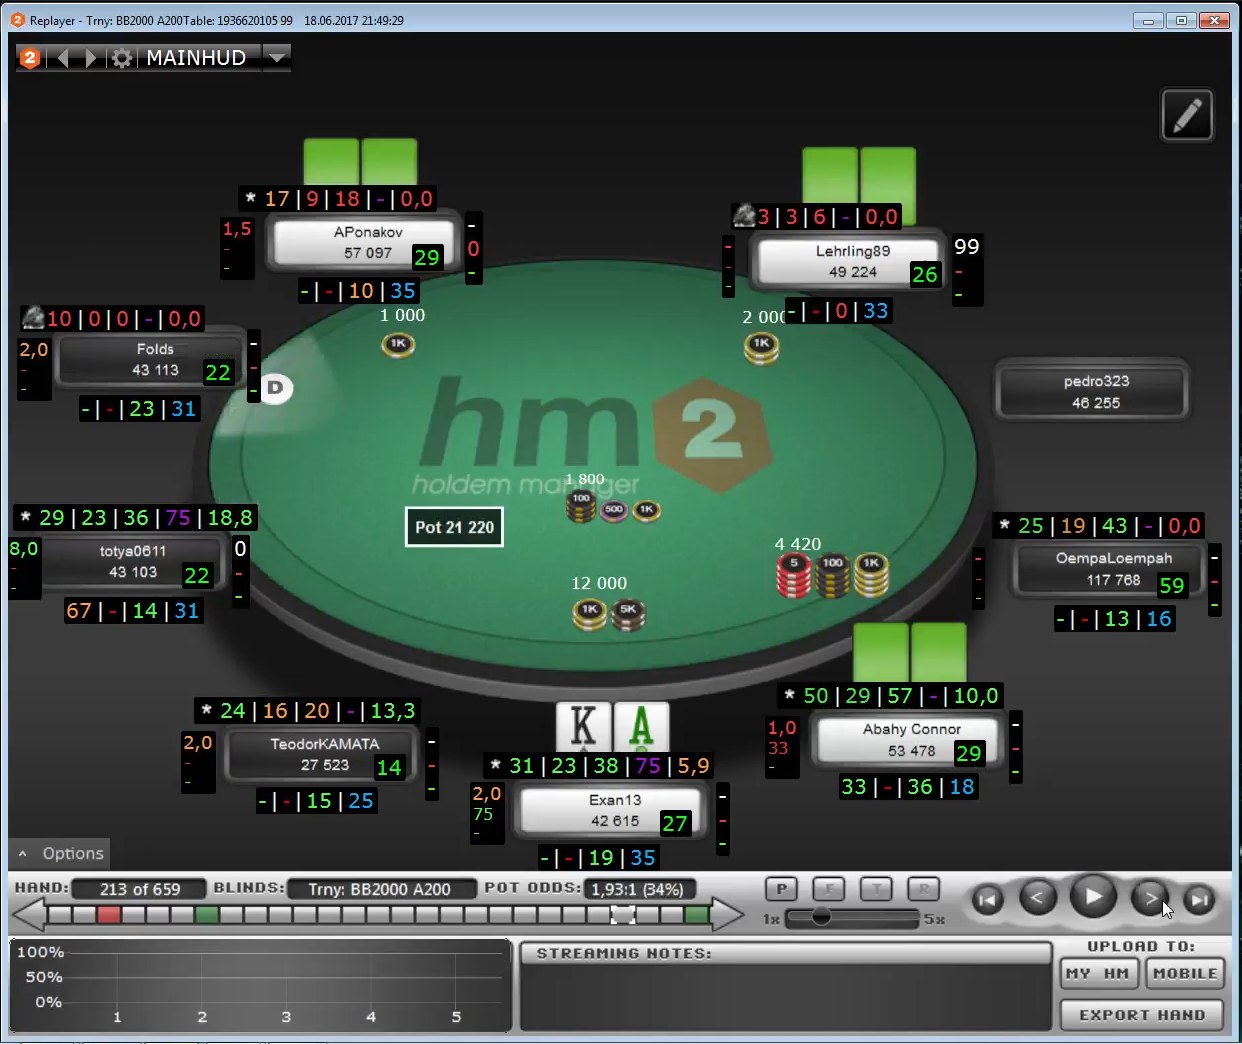The image size is (1242, 1044).
Task: Jump to turn with T button
Action: pyautogui.click(x=876, y=888)
